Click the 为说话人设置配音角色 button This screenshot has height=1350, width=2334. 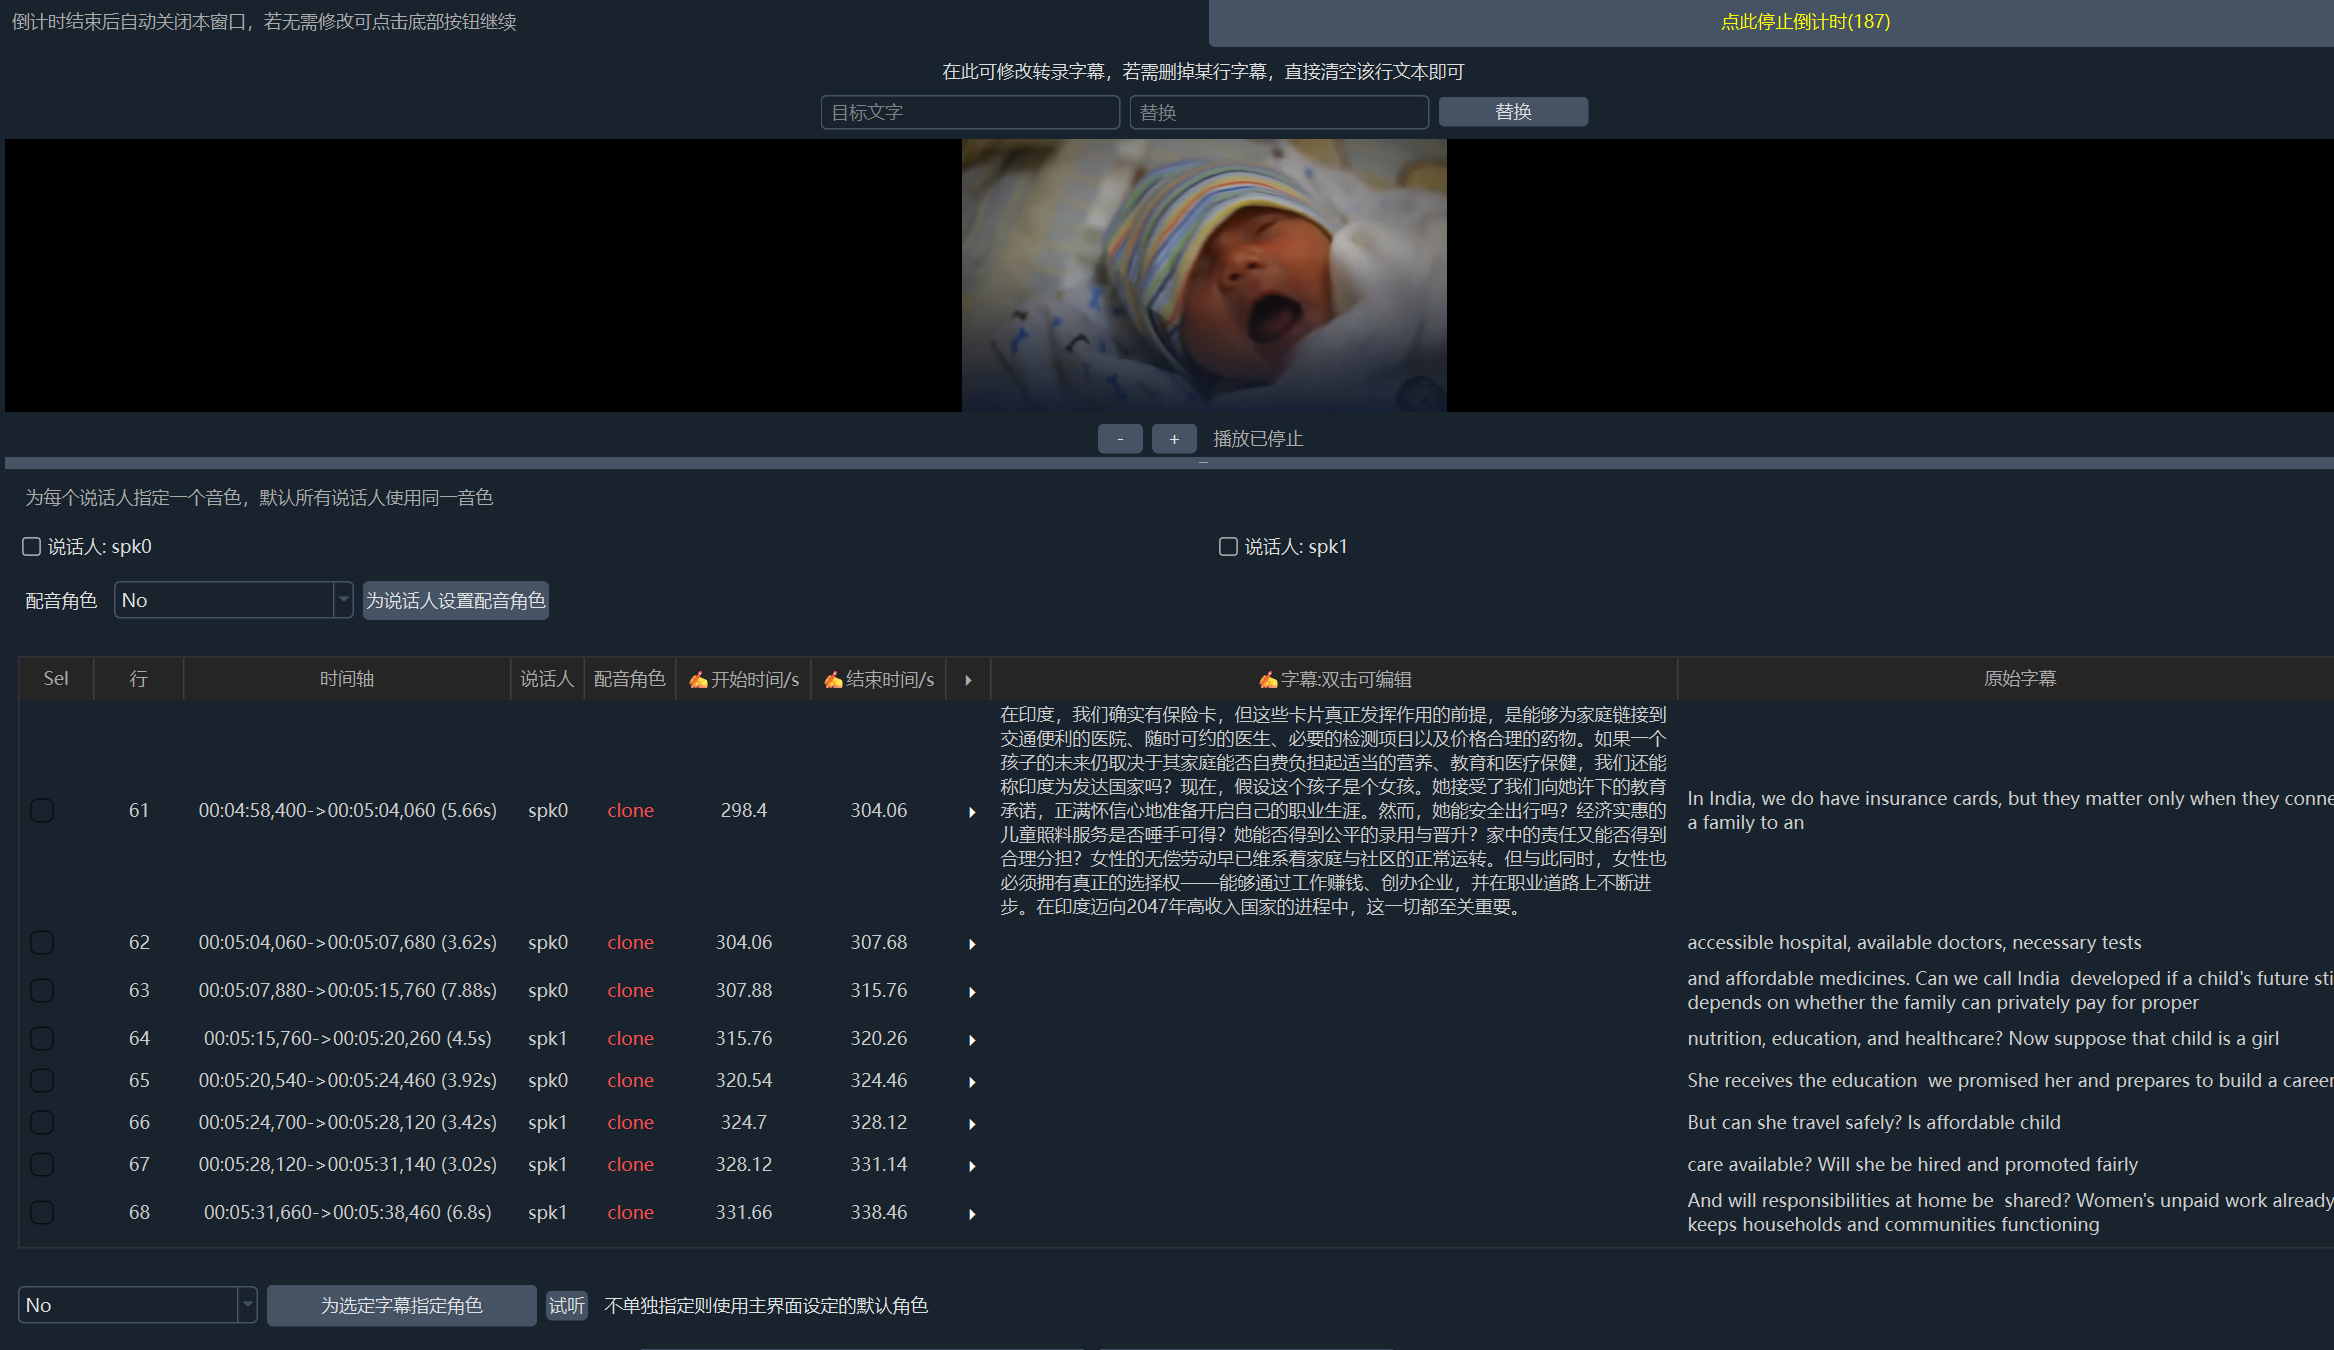pyautogui.click(x=455, y=600)
